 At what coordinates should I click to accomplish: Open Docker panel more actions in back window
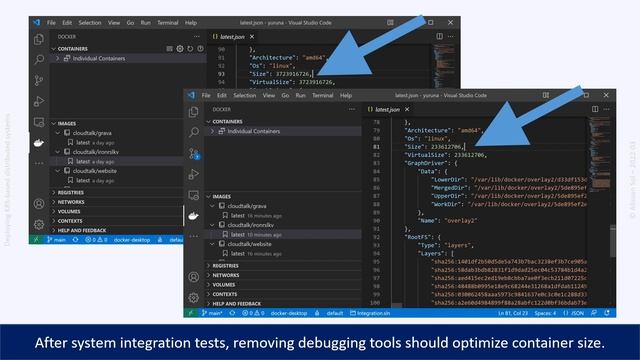(197, 36)
